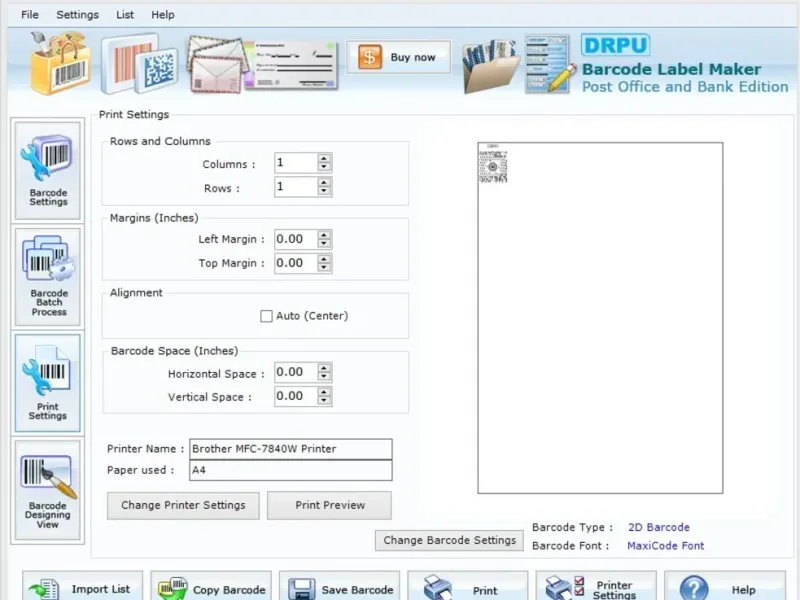800x600 pixels.
Task: Open the List menu
Action: (125, 15)
